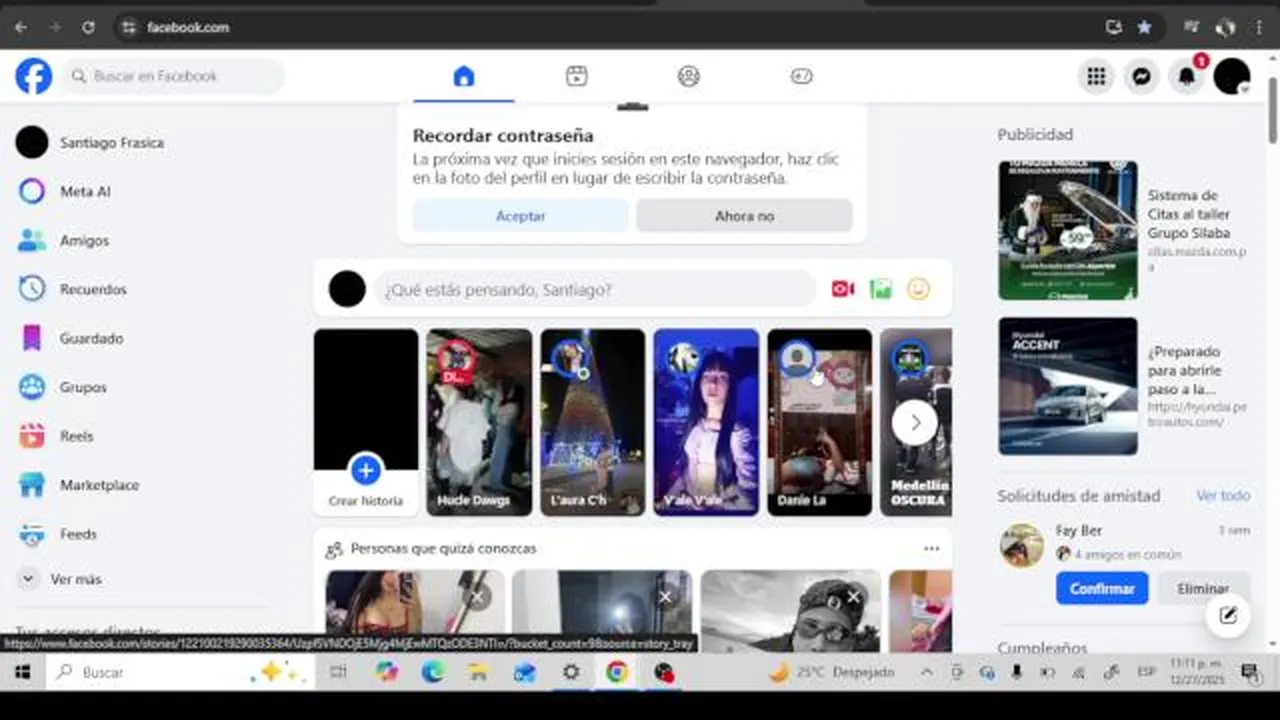The width and height of the screenshot is (1280, 720).
Task: Open the Messenger icon
Action: tap(1141, 76)
